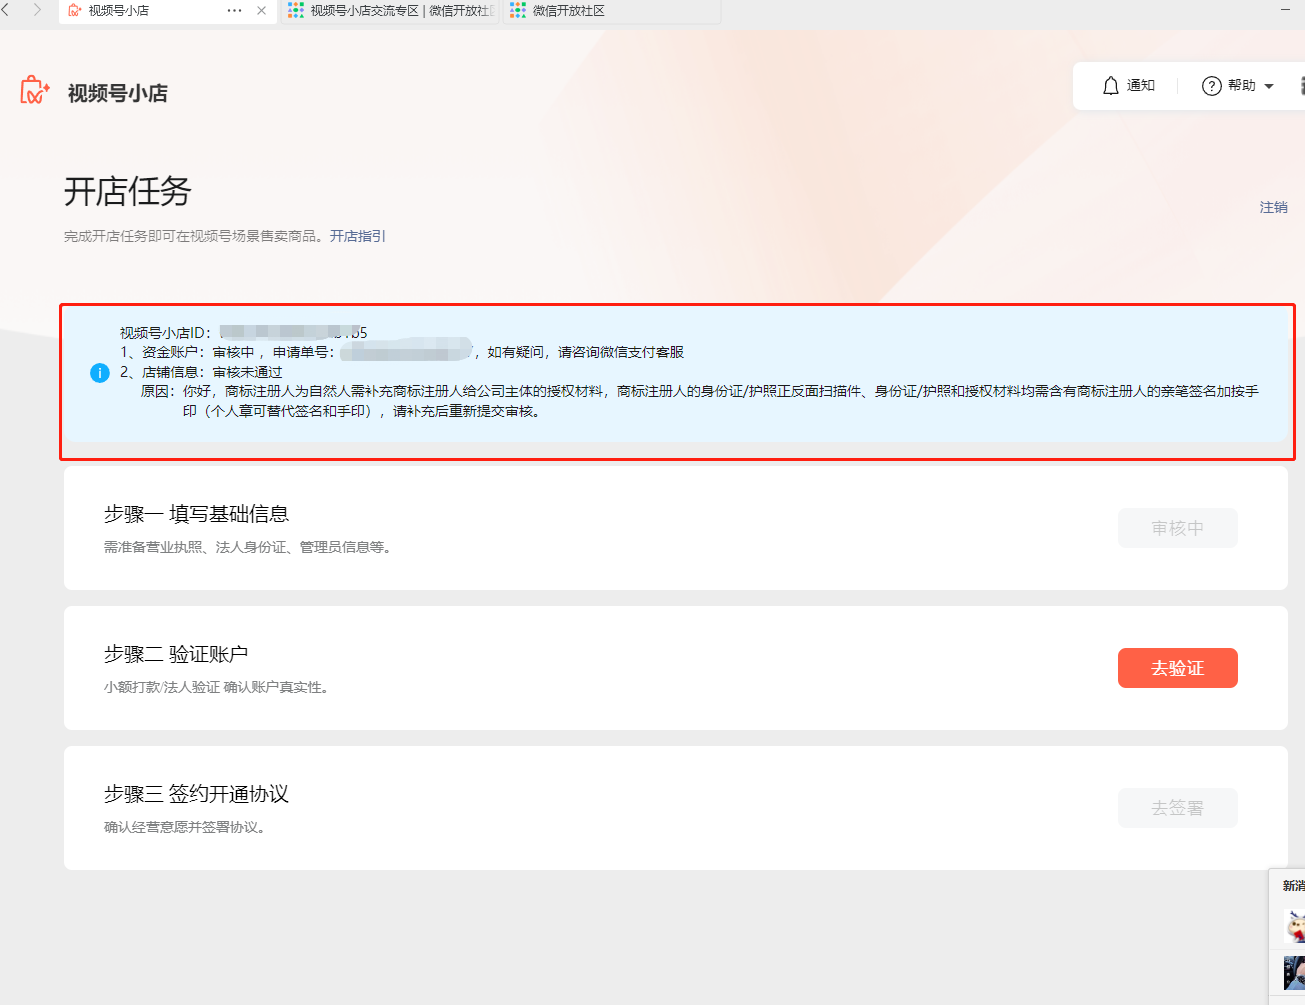Click 需准备营业执照 description text
The width and height of the screenshot is (1305, 1005).
(247, 547)
